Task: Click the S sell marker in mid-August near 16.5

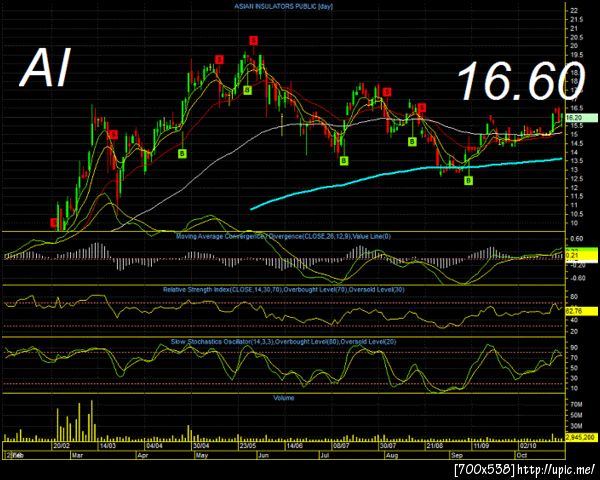Action: click(x=421, y=107)
